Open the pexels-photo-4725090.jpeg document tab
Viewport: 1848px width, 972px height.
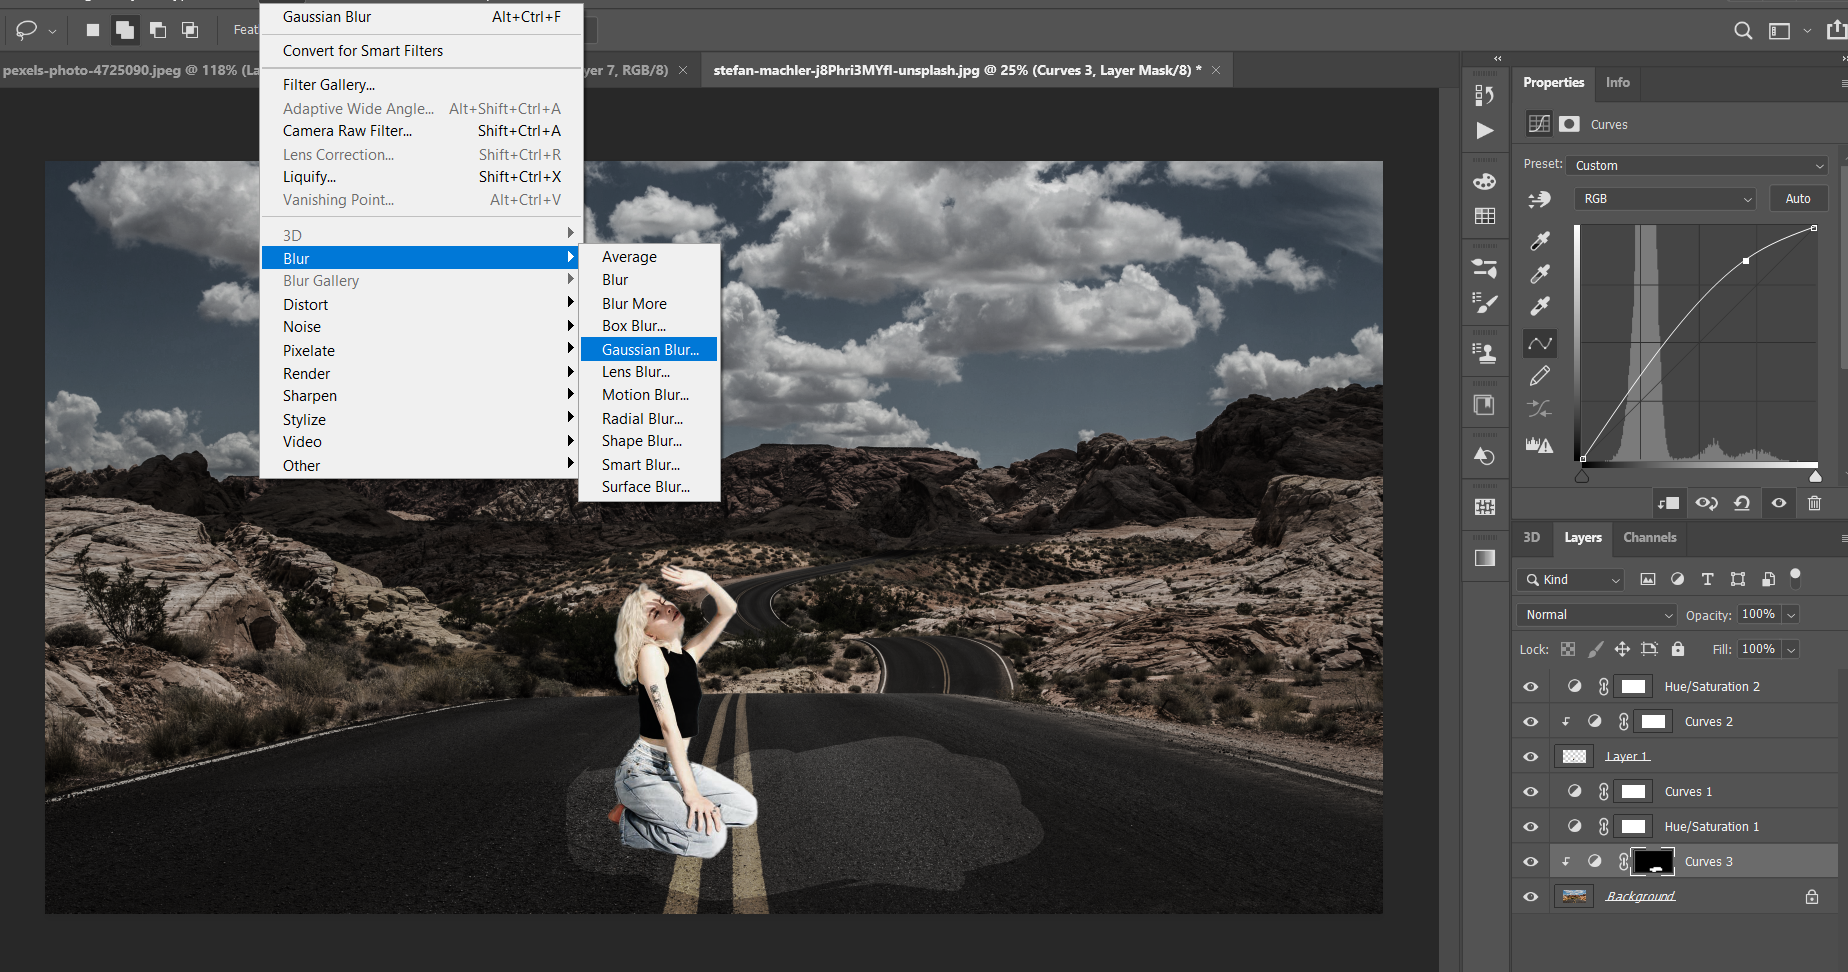coord(130,70)
